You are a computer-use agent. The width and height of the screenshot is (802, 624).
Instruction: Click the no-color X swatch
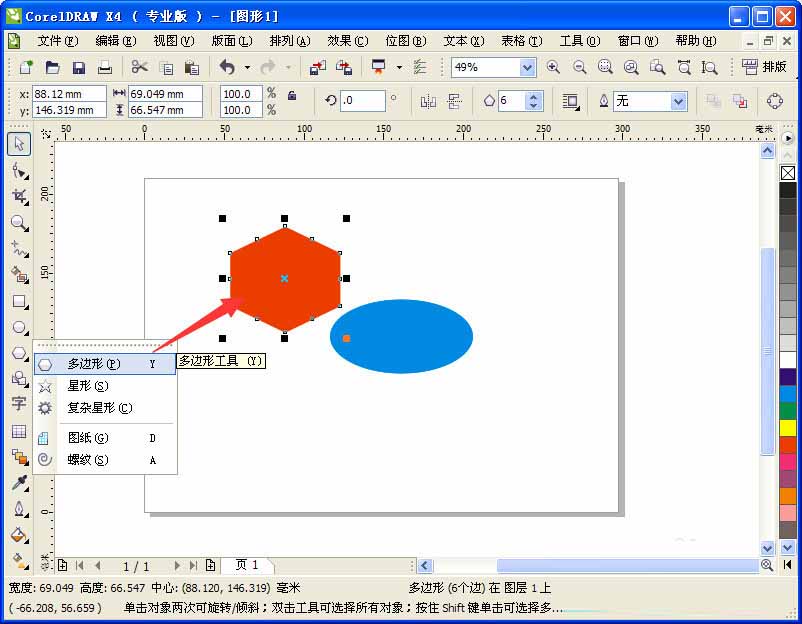(x=788, y=173)
